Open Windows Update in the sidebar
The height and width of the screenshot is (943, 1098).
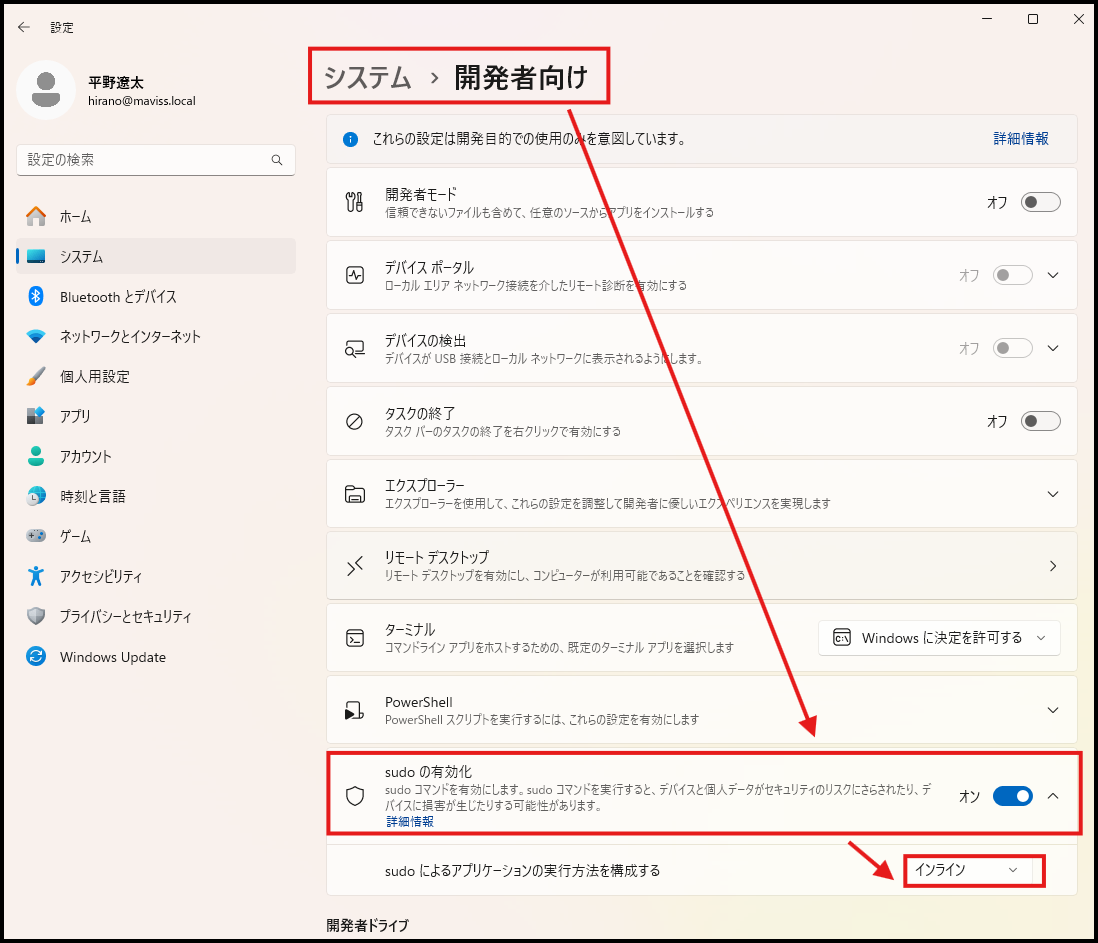pos(112,657)
